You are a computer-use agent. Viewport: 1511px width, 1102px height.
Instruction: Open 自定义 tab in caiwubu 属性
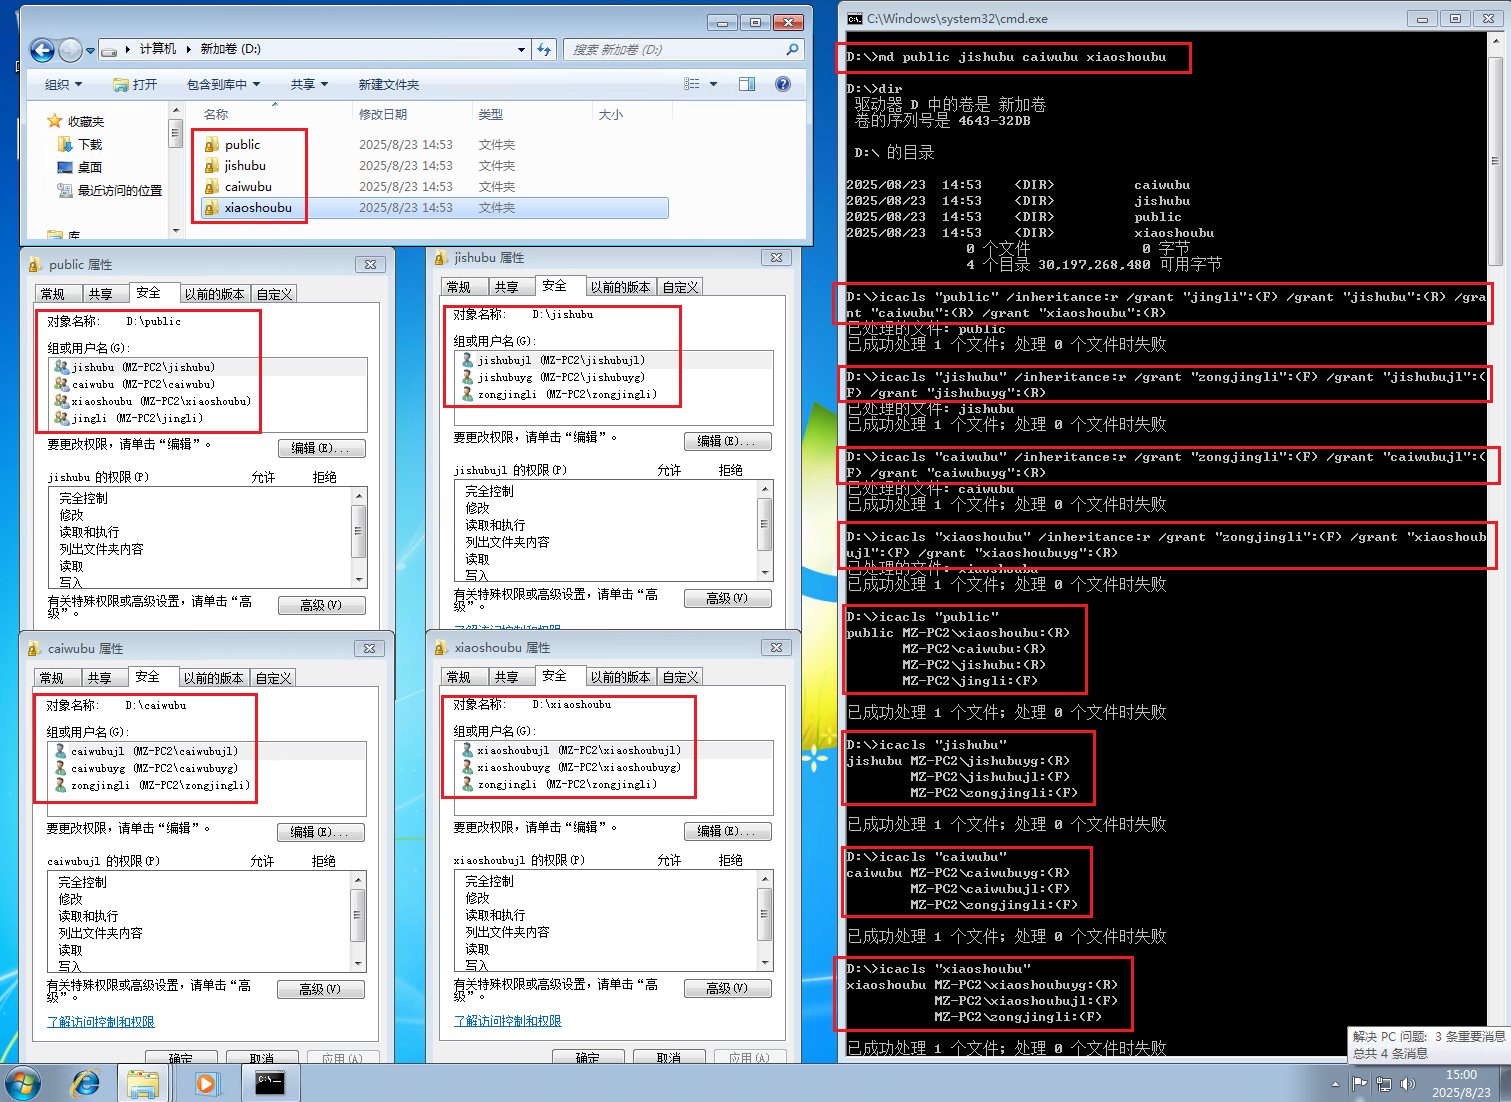pyautogui.click(x=273, y=678)
